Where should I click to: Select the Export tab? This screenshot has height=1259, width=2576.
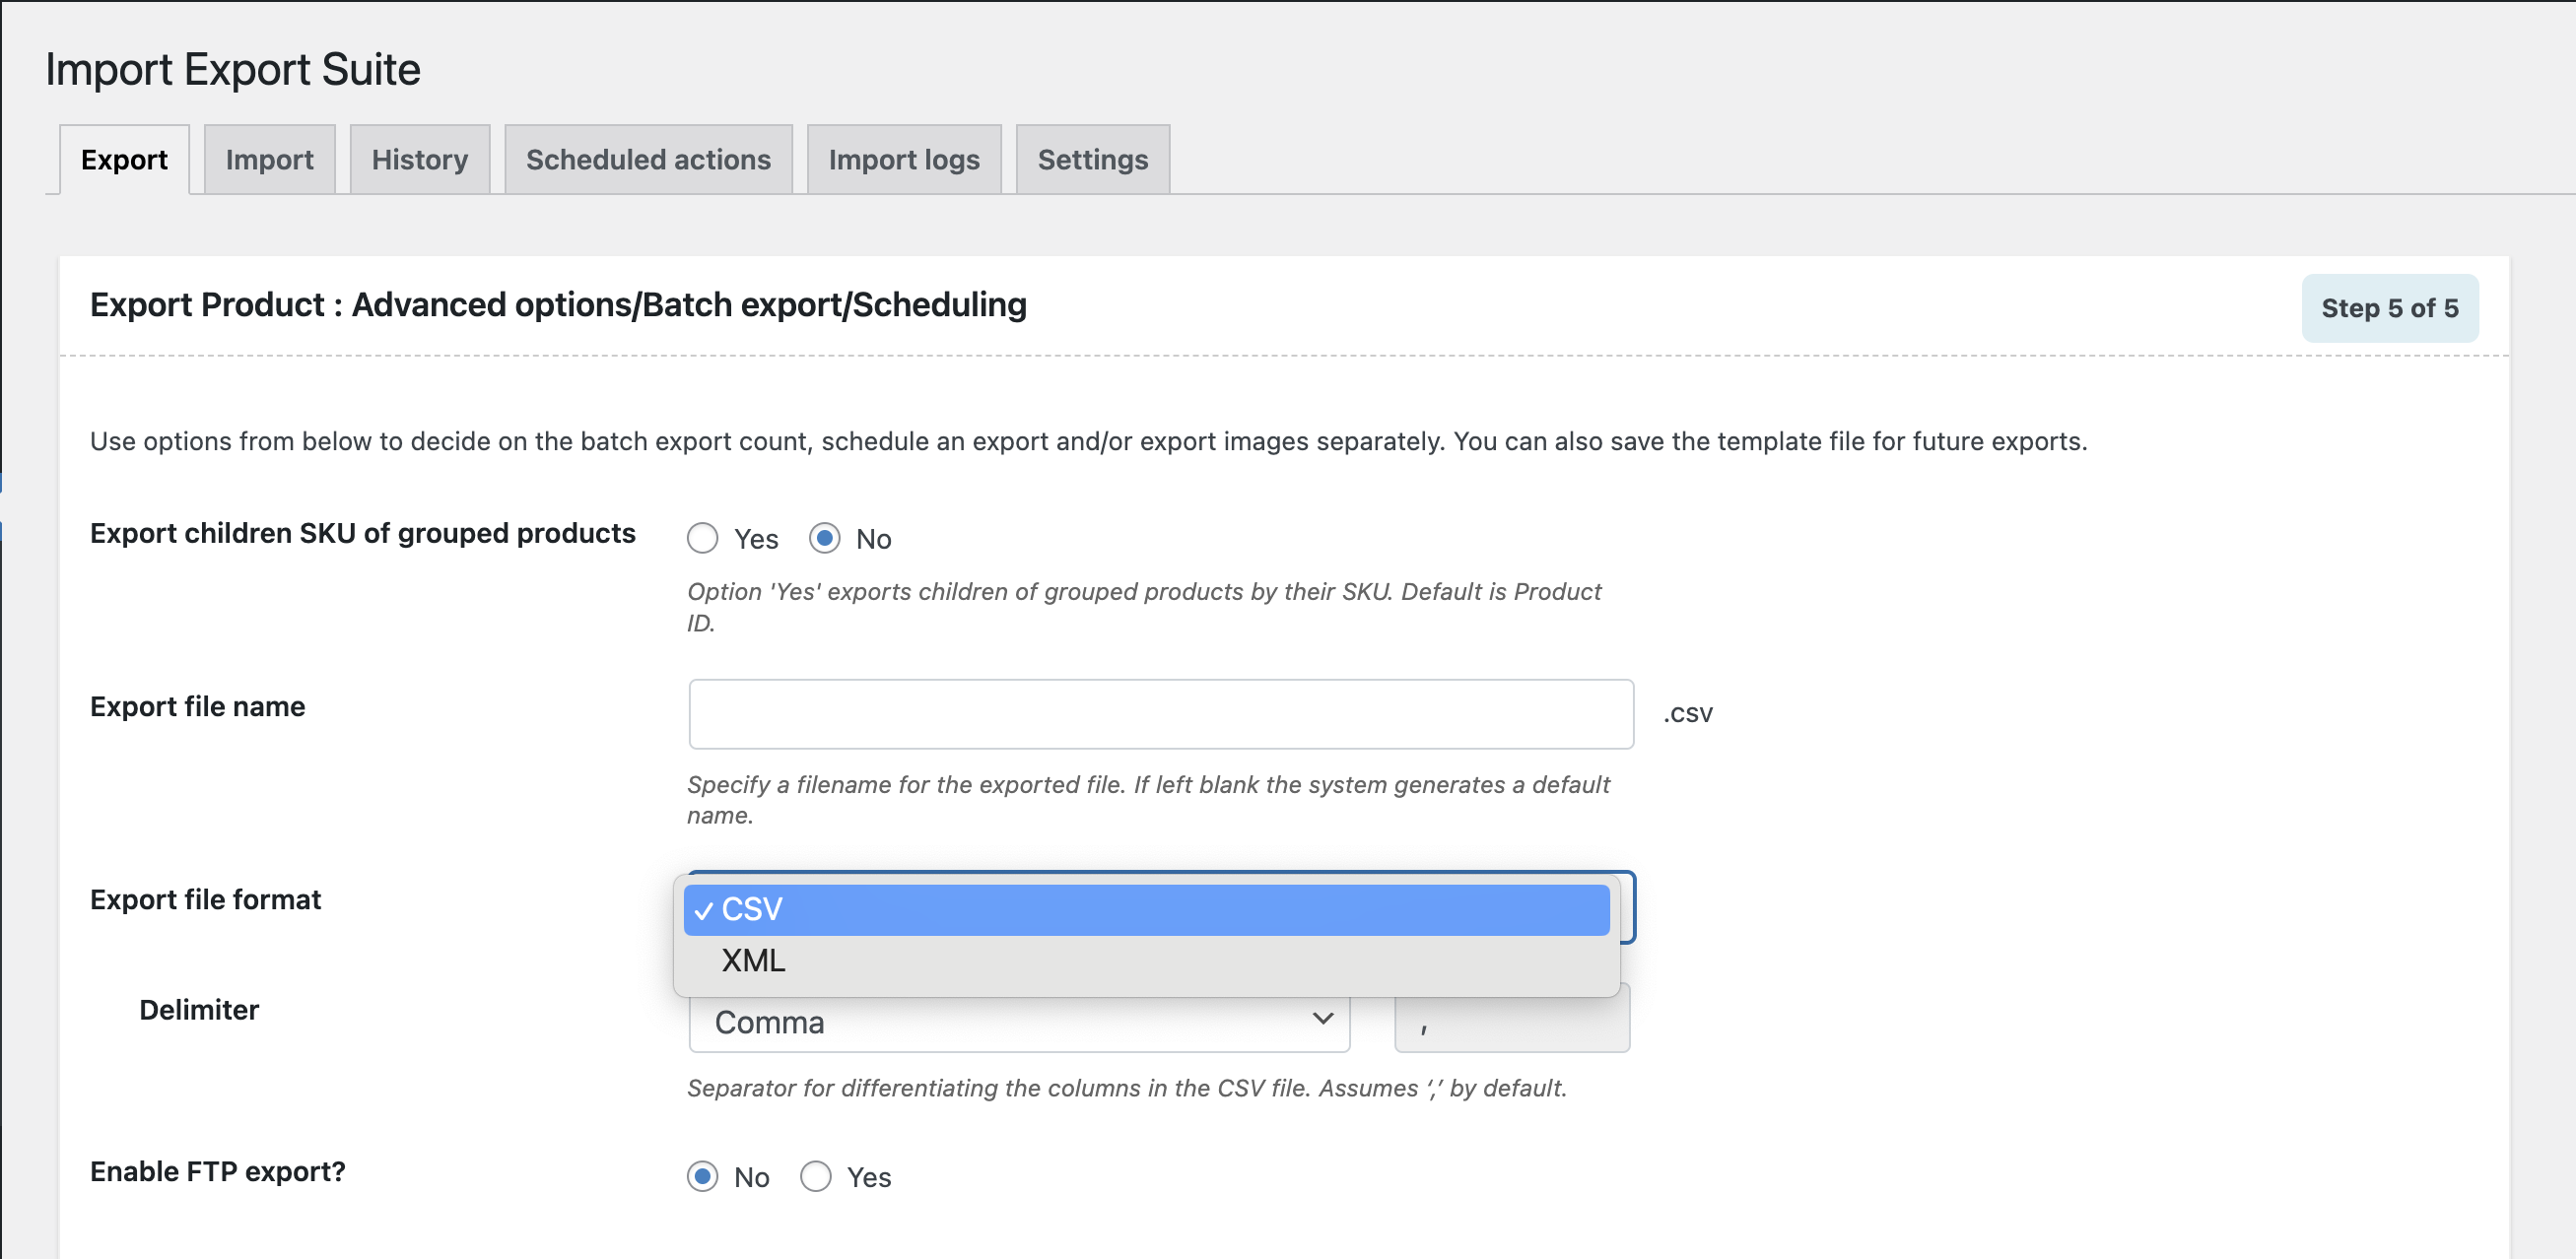pos(124,158)
